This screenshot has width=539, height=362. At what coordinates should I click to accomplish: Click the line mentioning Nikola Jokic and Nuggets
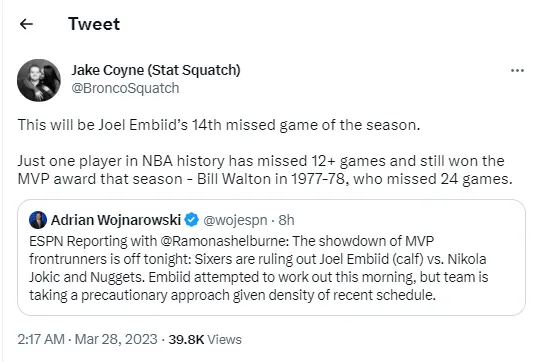[258, 277]
